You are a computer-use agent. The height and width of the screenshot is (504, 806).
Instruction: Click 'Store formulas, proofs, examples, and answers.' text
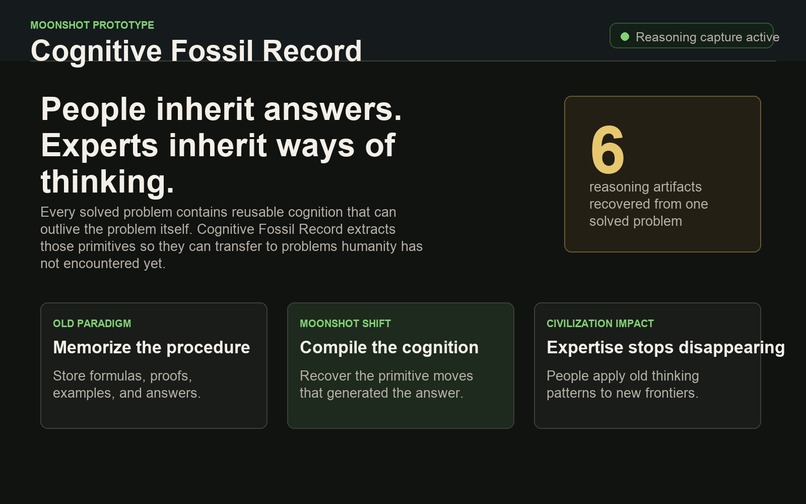tap(126, 385)
